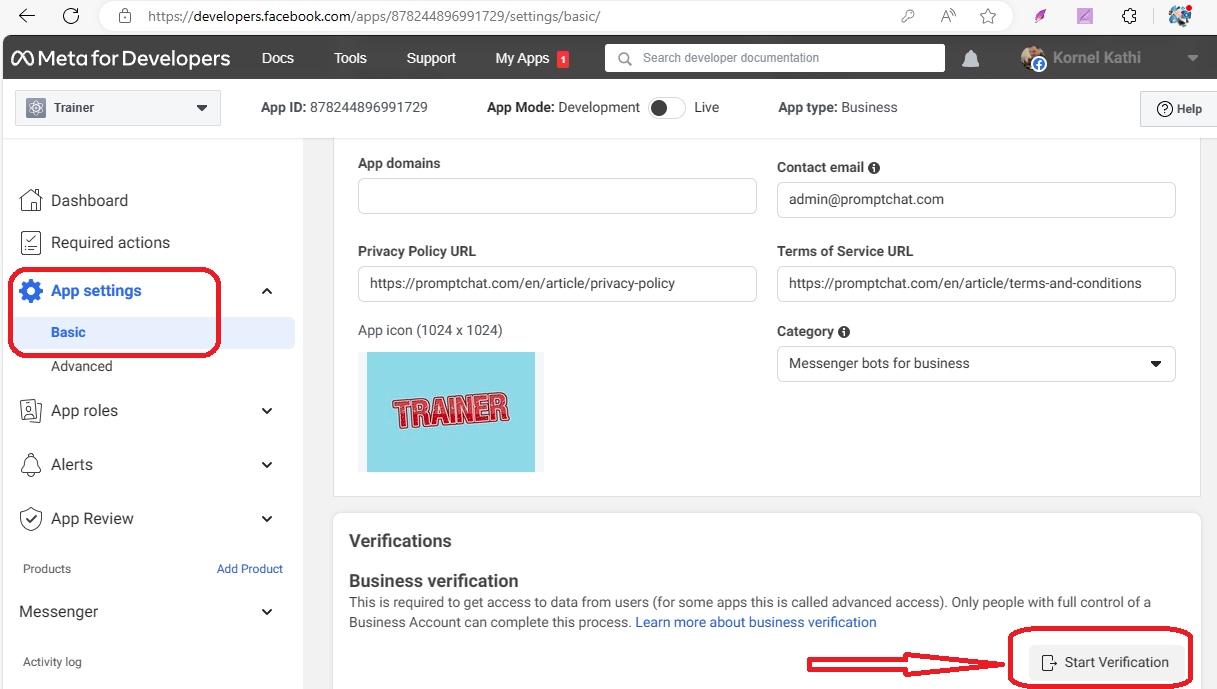Select Advanced under App settings
This screenshot has width=1217, height=689.
coord(82,366)
